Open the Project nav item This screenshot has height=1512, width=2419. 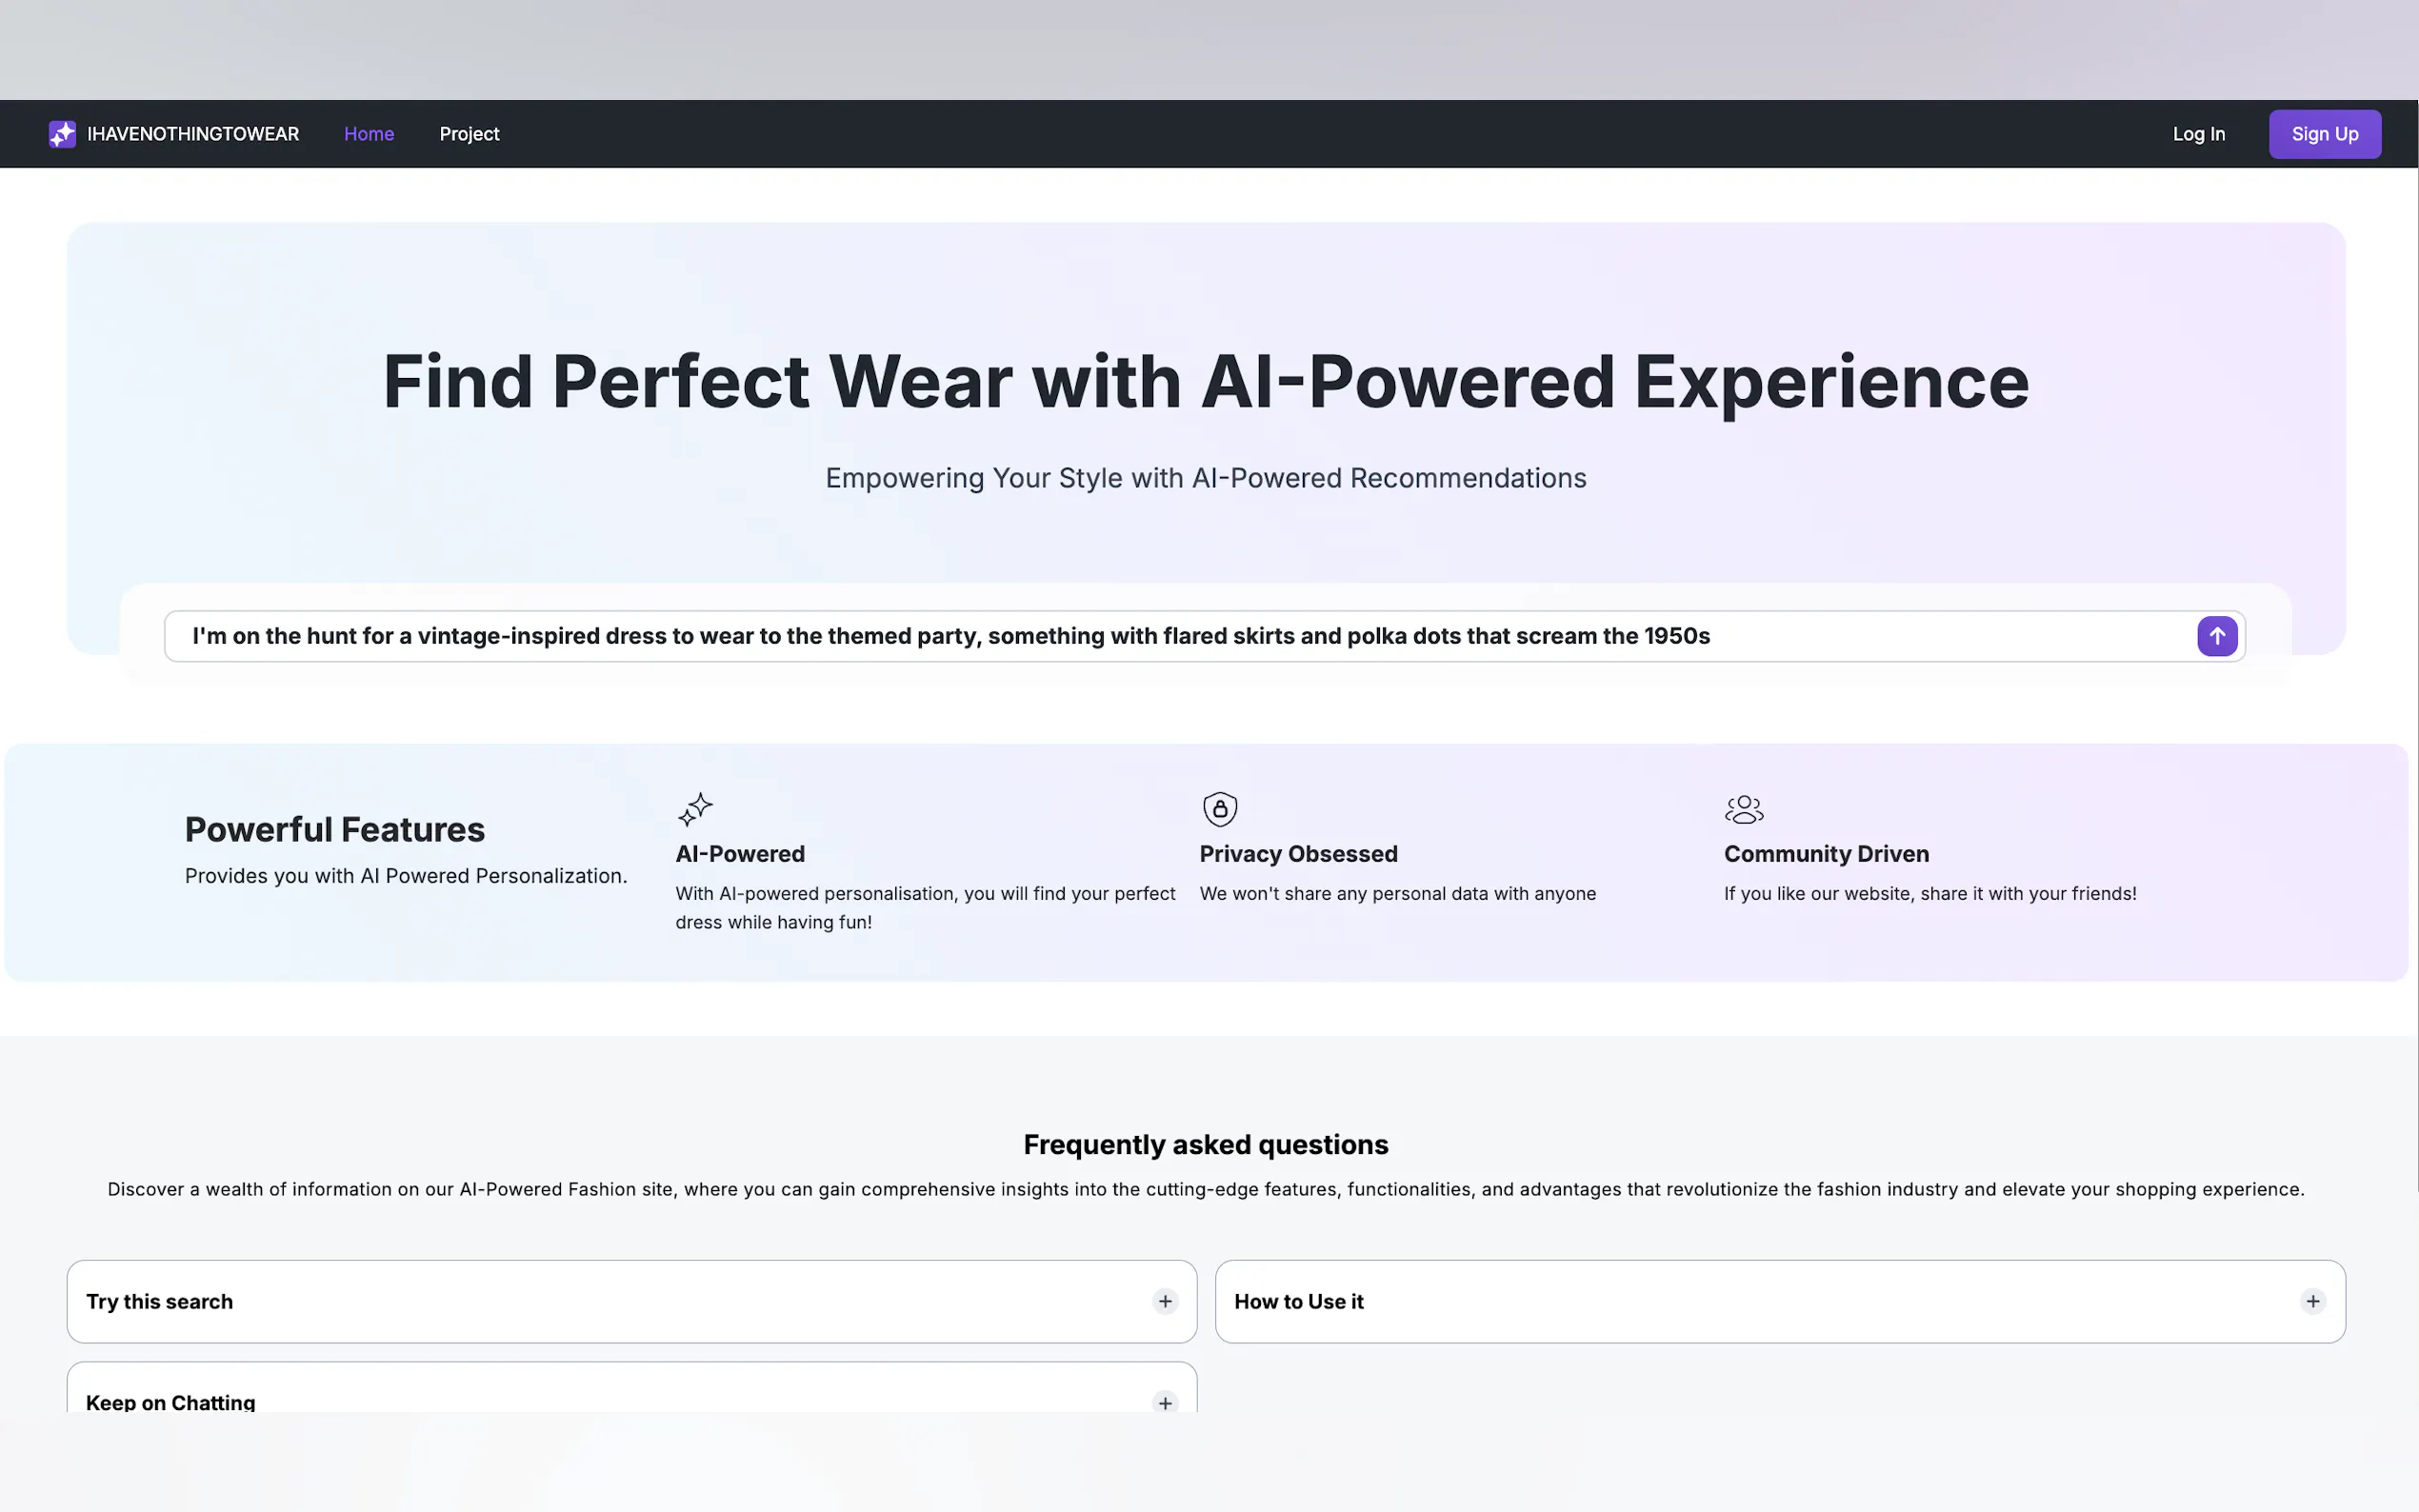click(x=469, y=134)
